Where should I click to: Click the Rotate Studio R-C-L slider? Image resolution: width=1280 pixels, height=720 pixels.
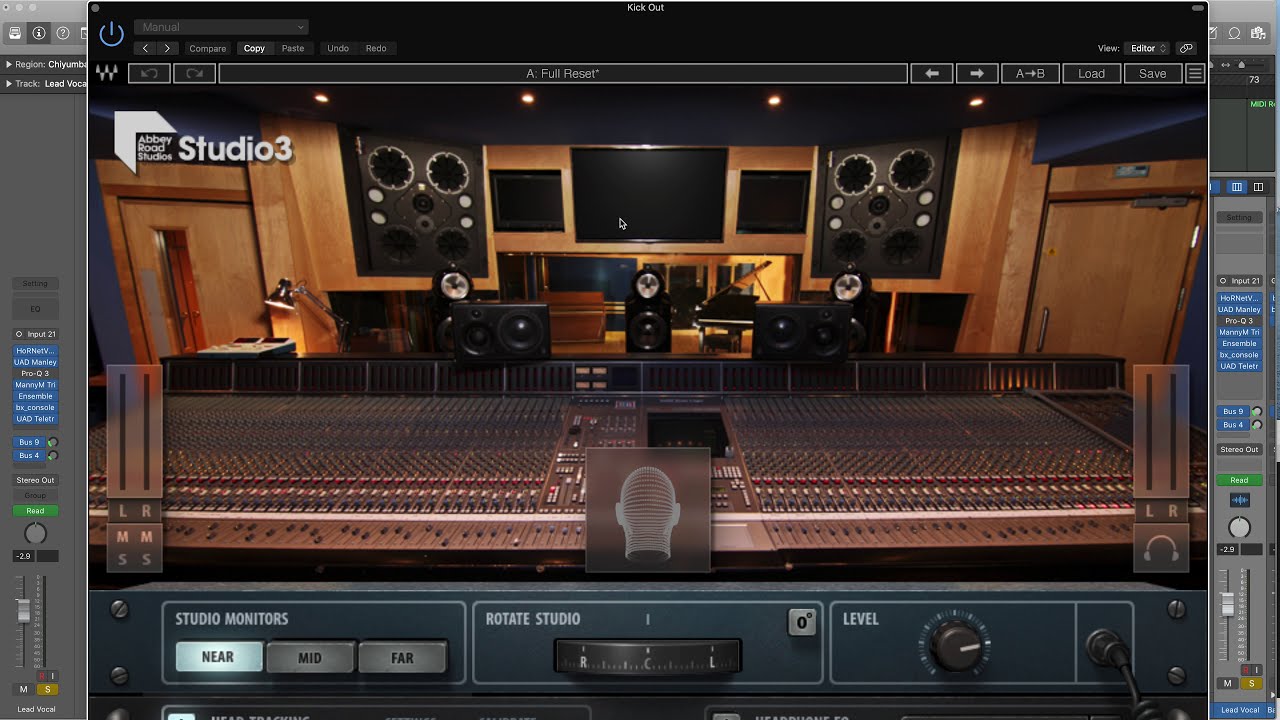[648, 657]
